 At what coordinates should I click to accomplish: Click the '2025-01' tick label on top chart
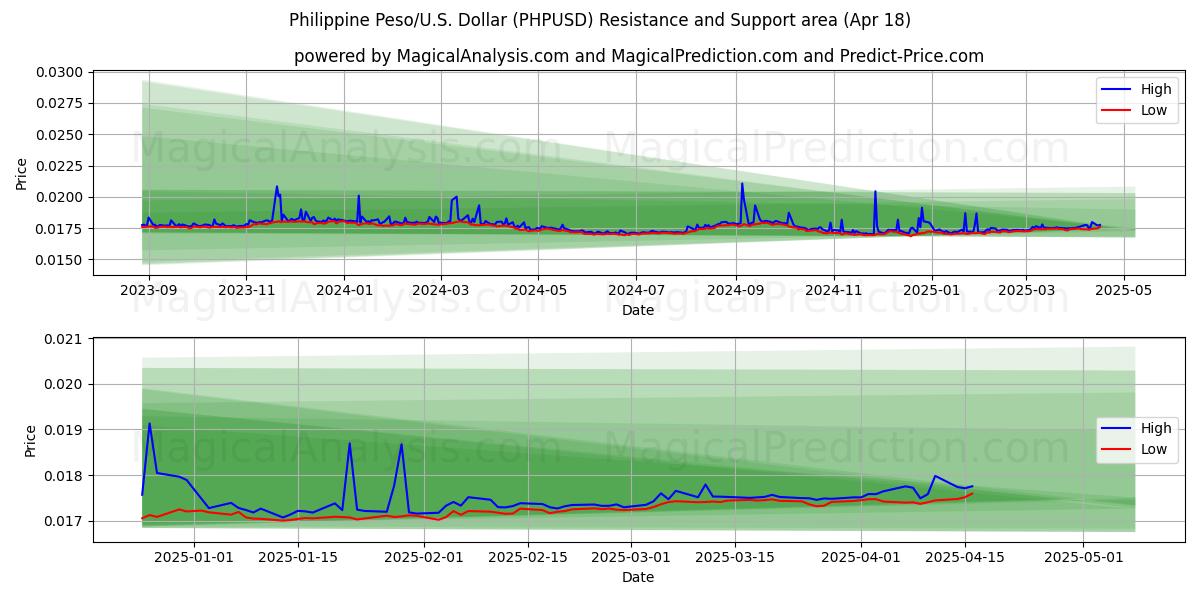[931, 290]
